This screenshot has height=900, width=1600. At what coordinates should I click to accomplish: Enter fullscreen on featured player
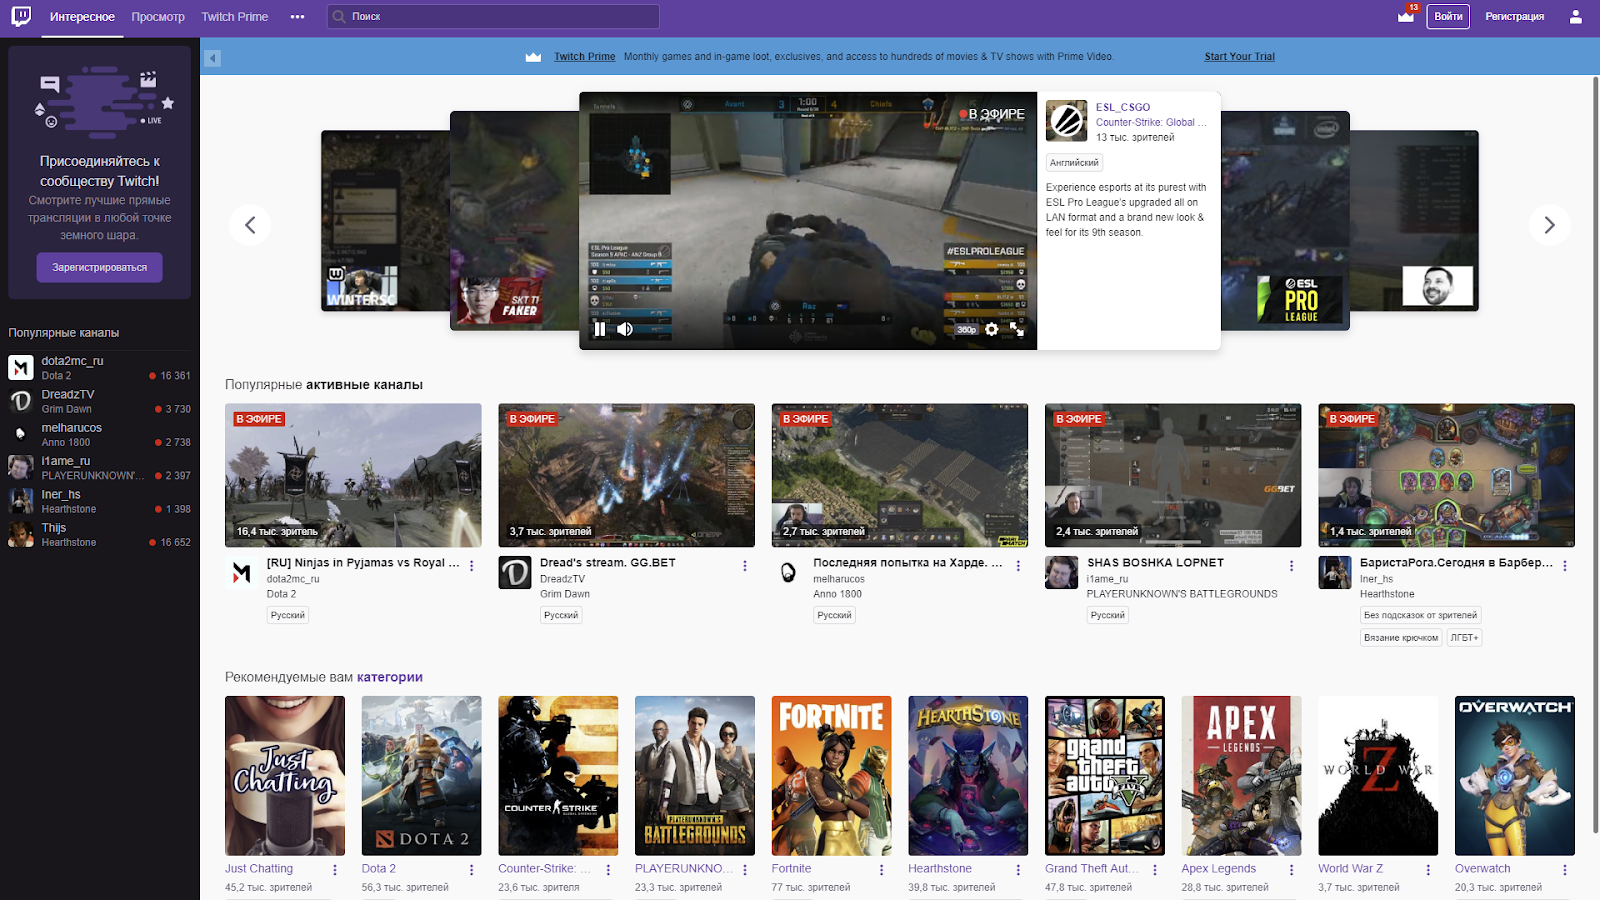point(1017,329)
